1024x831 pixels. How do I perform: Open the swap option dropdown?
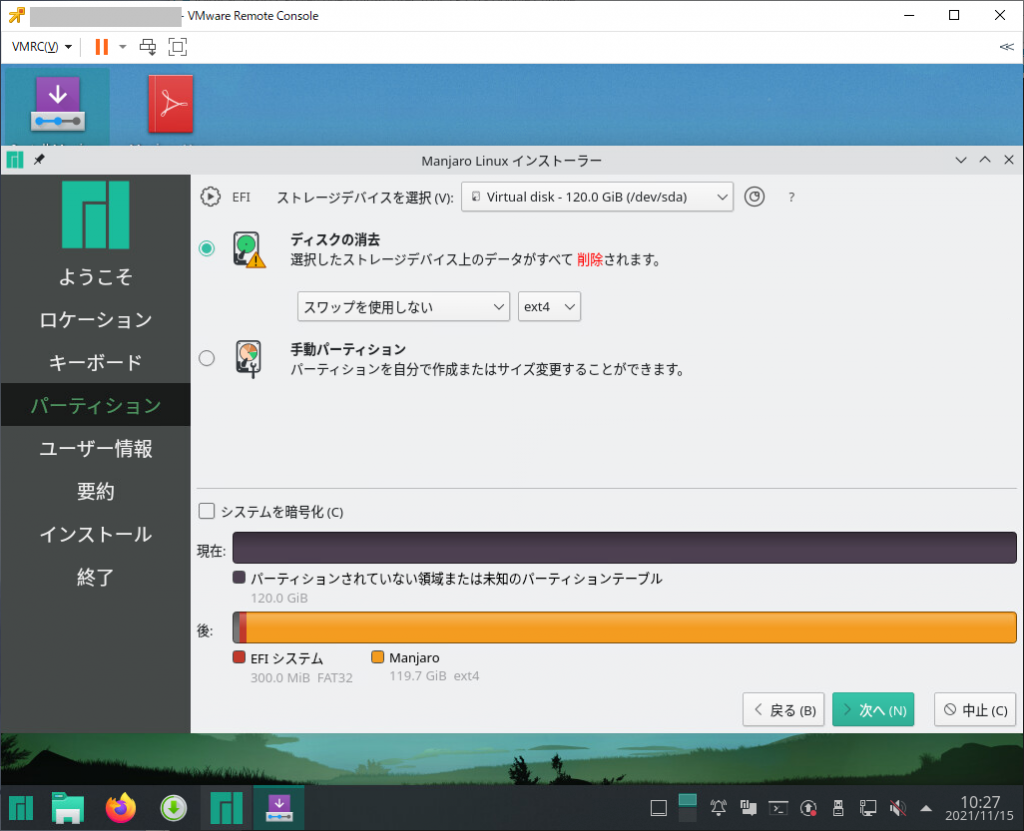[x=403, y=306]
